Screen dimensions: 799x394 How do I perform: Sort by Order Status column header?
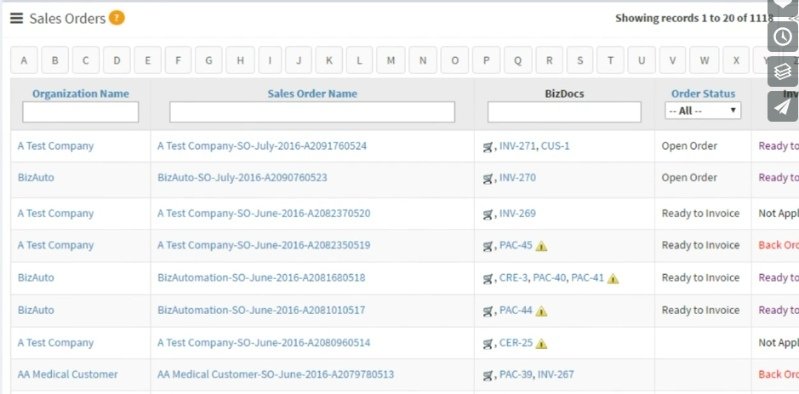click(x=703, y=94)
